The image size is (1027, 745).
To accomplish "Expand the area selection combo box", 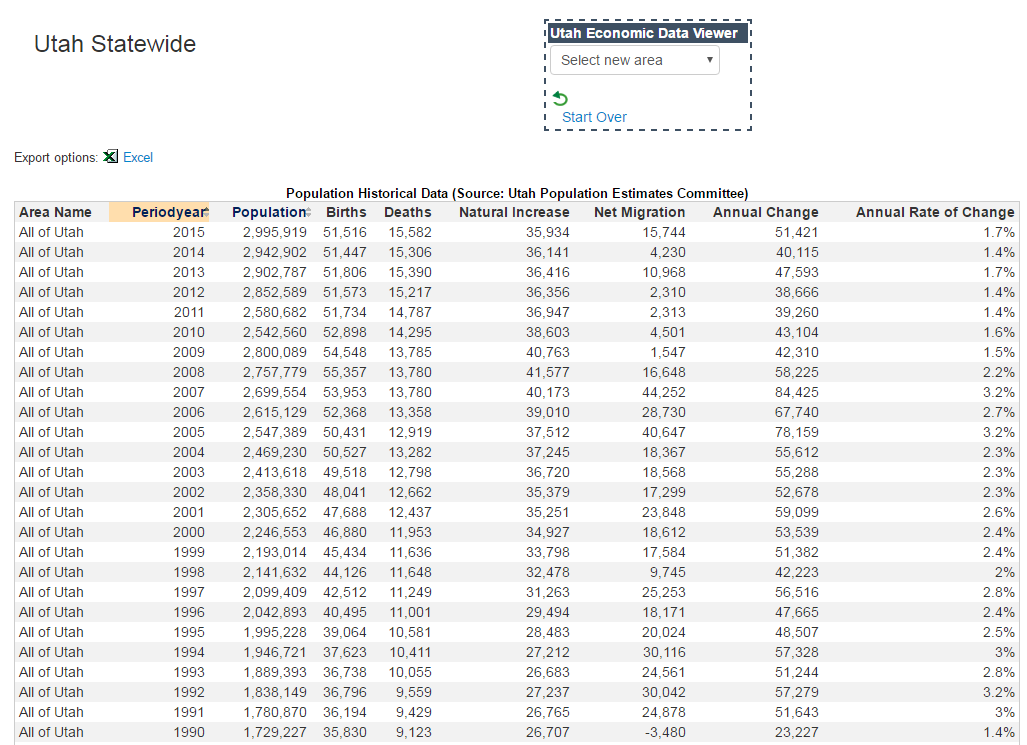I will coord(634,60).
